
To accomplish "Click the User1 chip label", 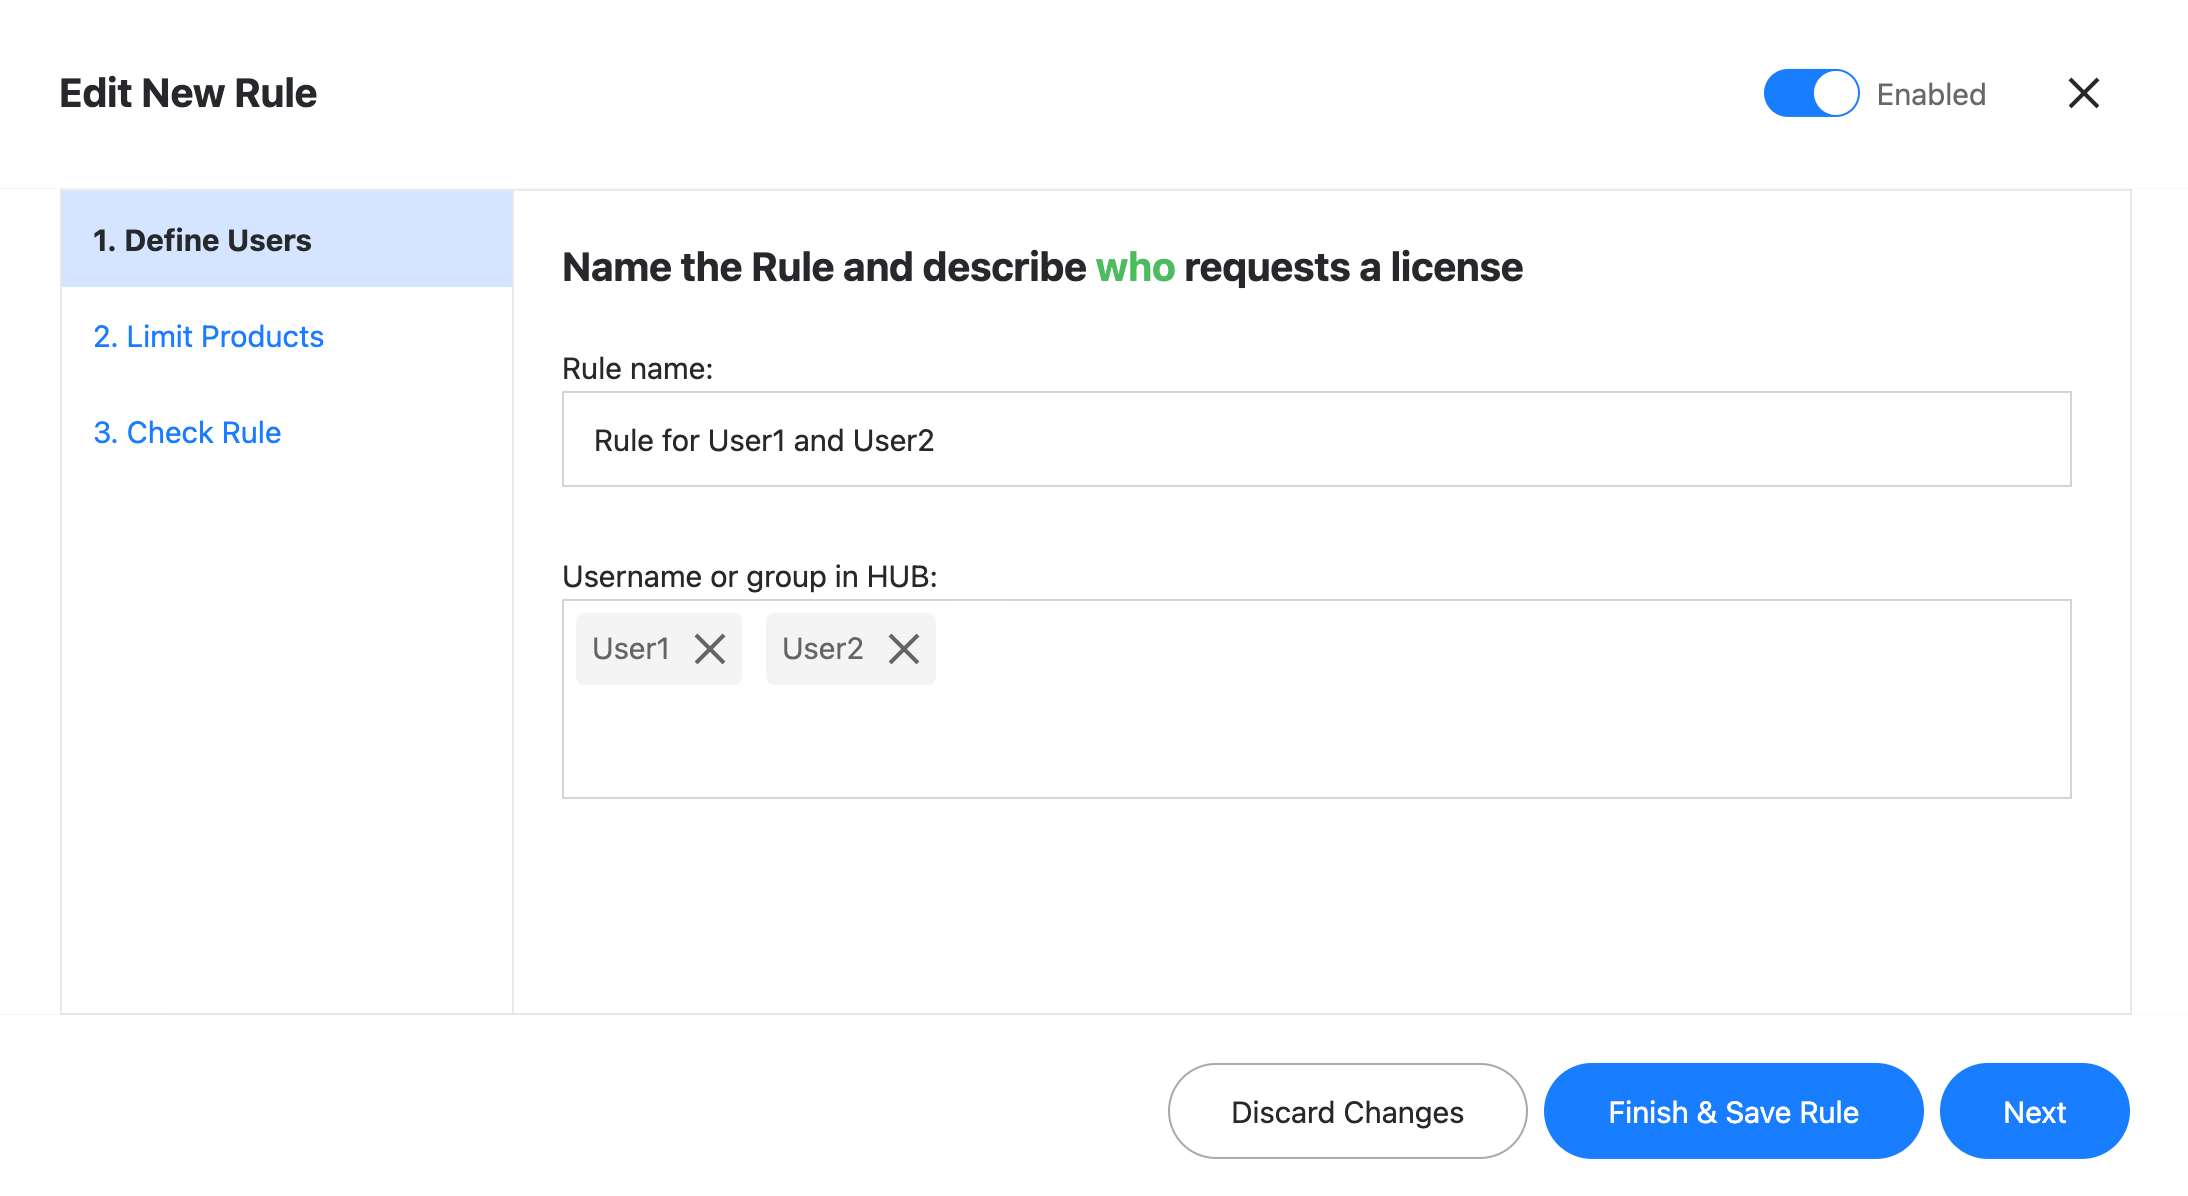I will (x=631, y=649).
